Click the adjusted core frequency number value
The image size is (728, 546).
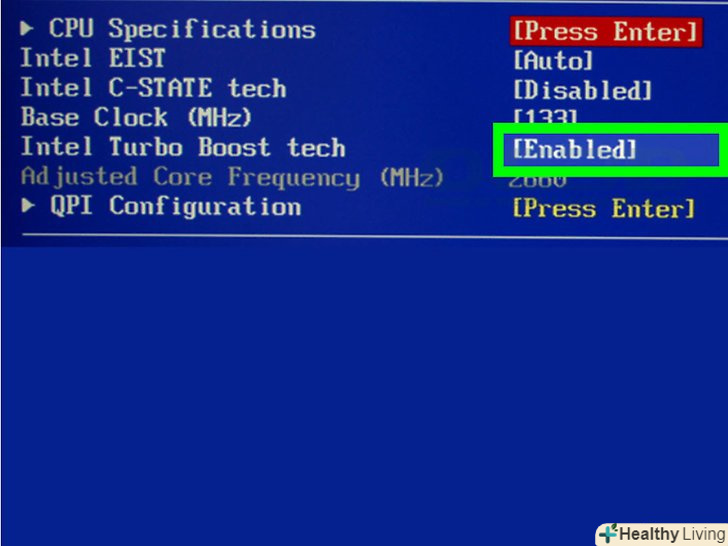tap(538, 182)
